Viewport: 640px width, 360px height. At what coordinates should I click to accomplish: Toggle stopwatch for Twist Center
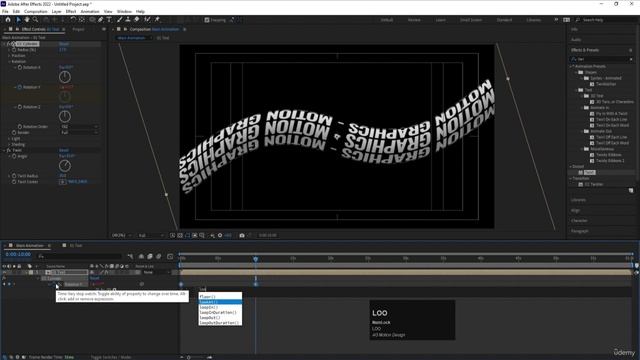(x=14, y=182)
